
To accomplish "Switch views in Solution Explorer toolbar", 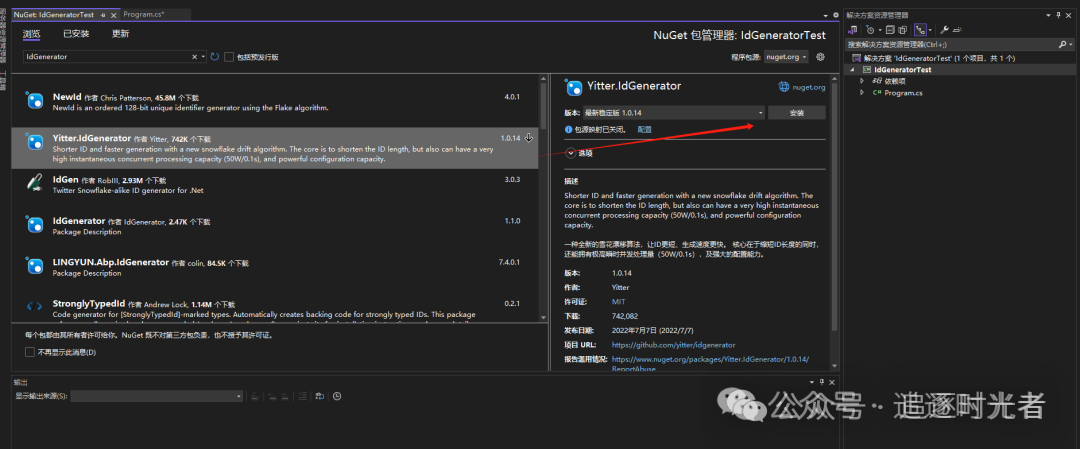I will 853,30.
